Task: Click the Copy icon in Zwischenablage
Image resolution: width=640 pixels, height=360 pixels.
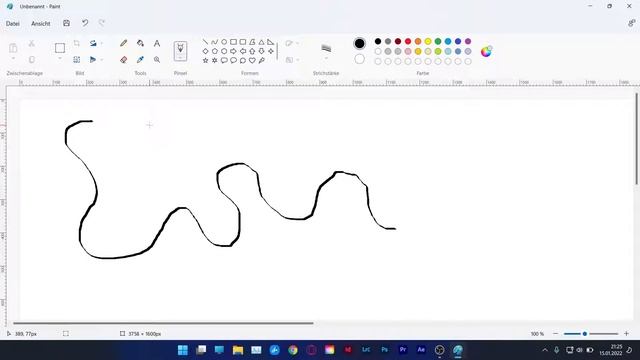Action: (x=31, y=60)
